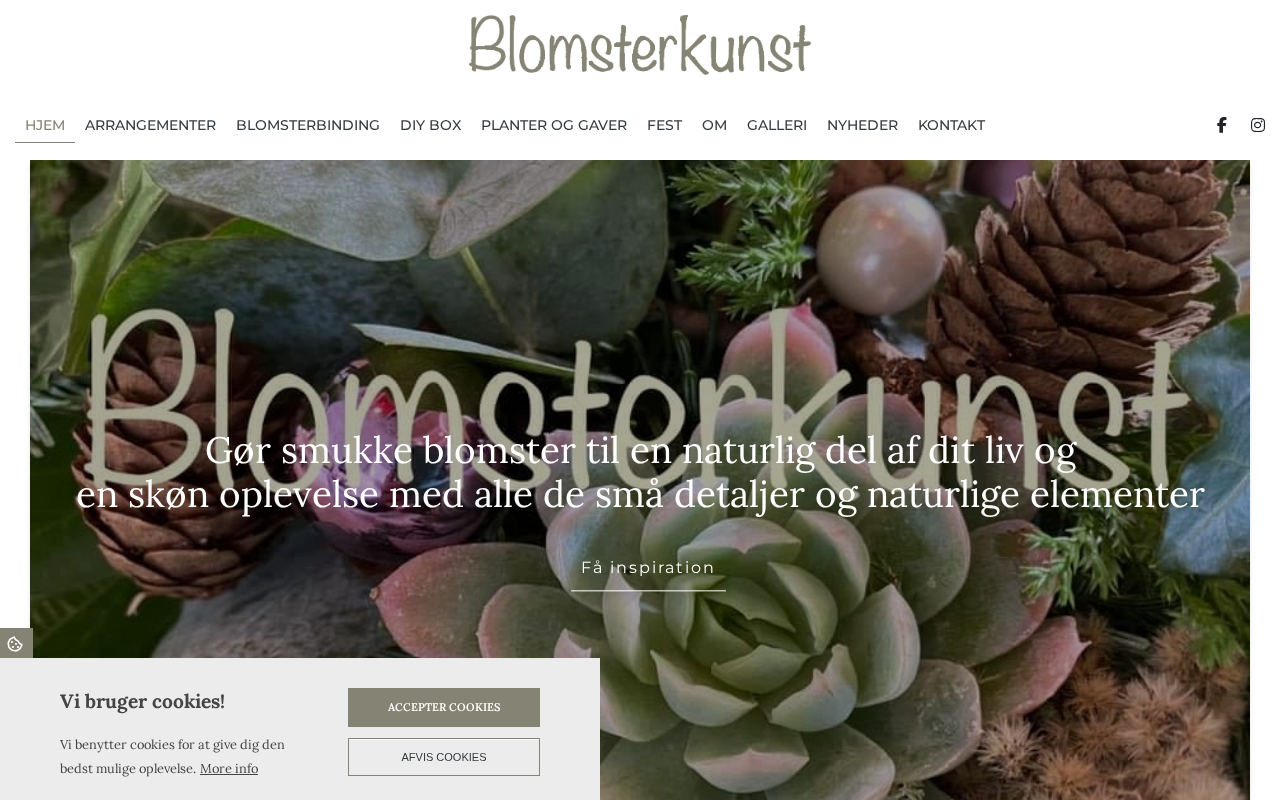Screen dimensions: 1280x800
Task: Open the DIY BOX page
Action: click(430, 125)
